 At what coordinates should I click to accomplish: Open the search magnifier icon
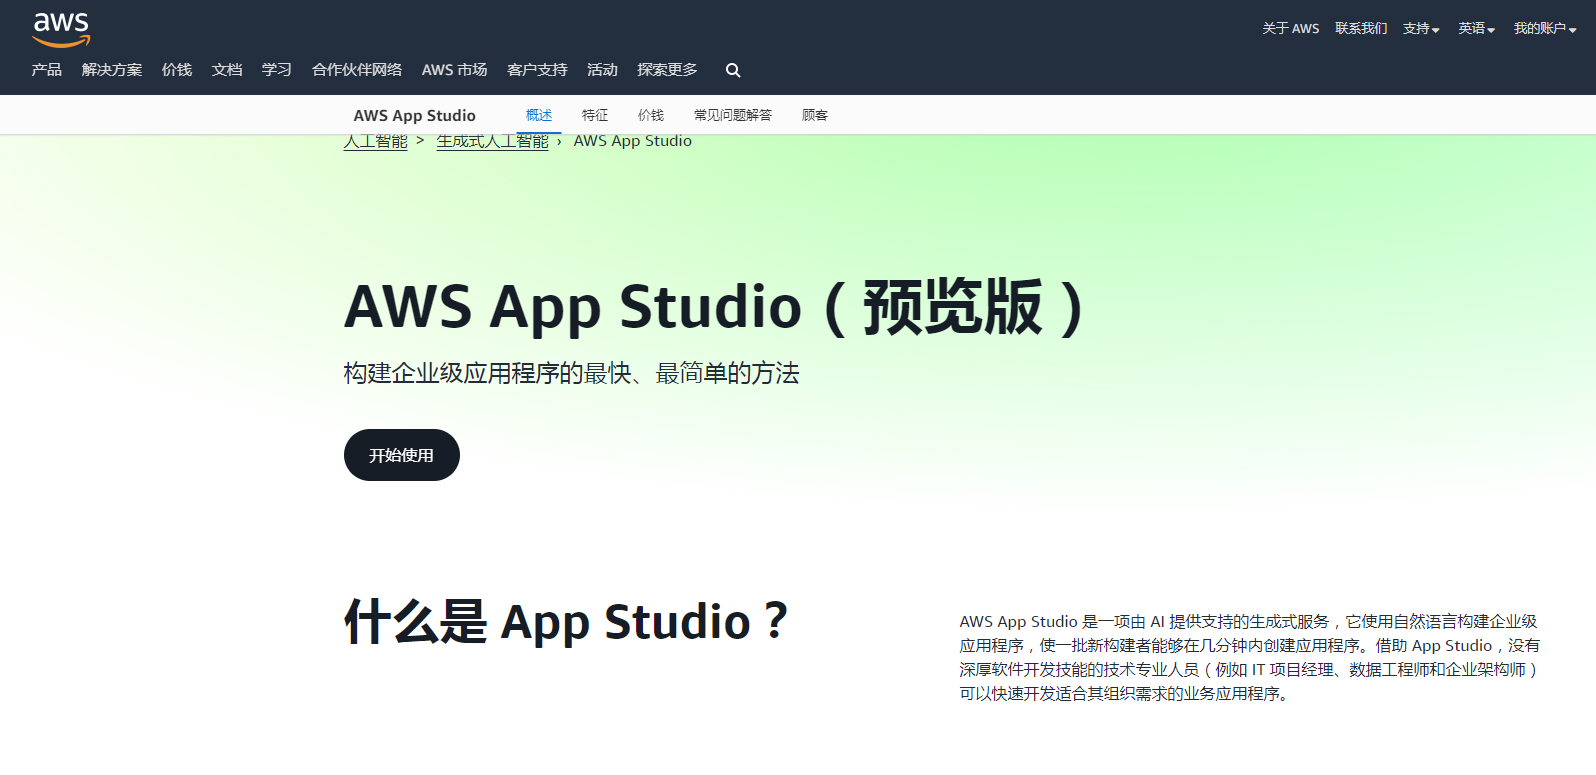tap(733, 70)
